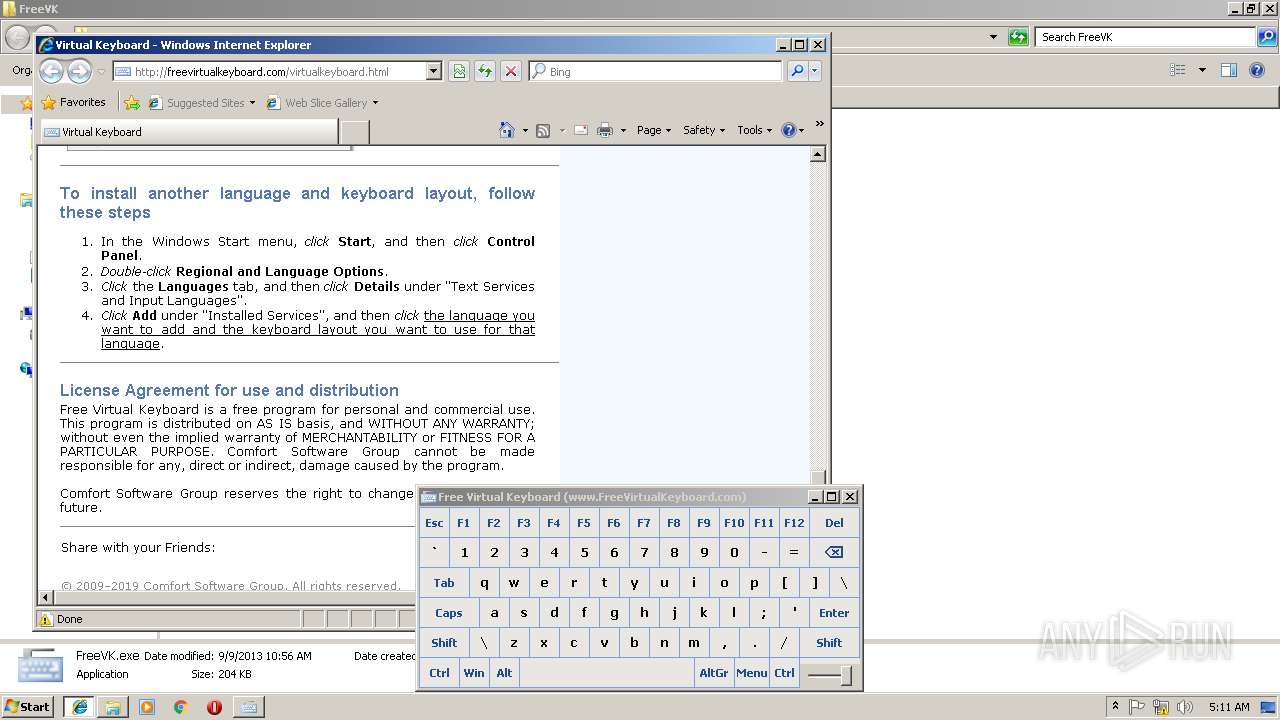Click link about language and keyboard layout
This screenshot has width=1280, height=720.
318,329
